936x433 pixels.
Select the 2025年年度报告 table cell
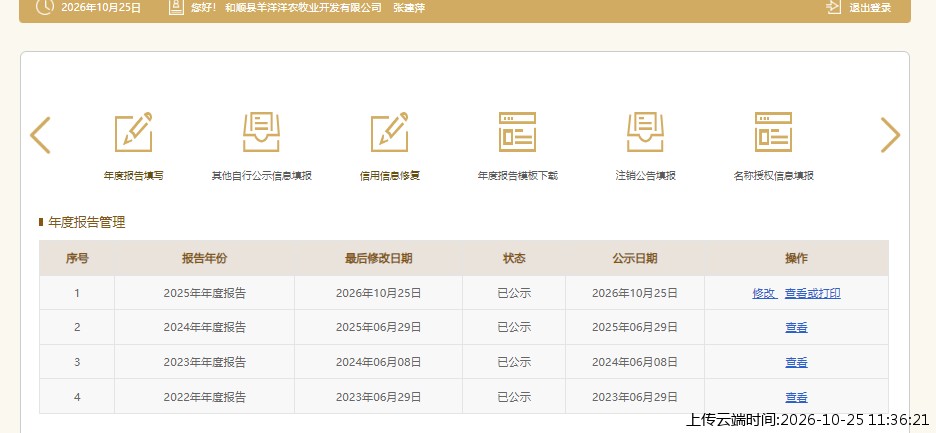click(x=205, y=293)
